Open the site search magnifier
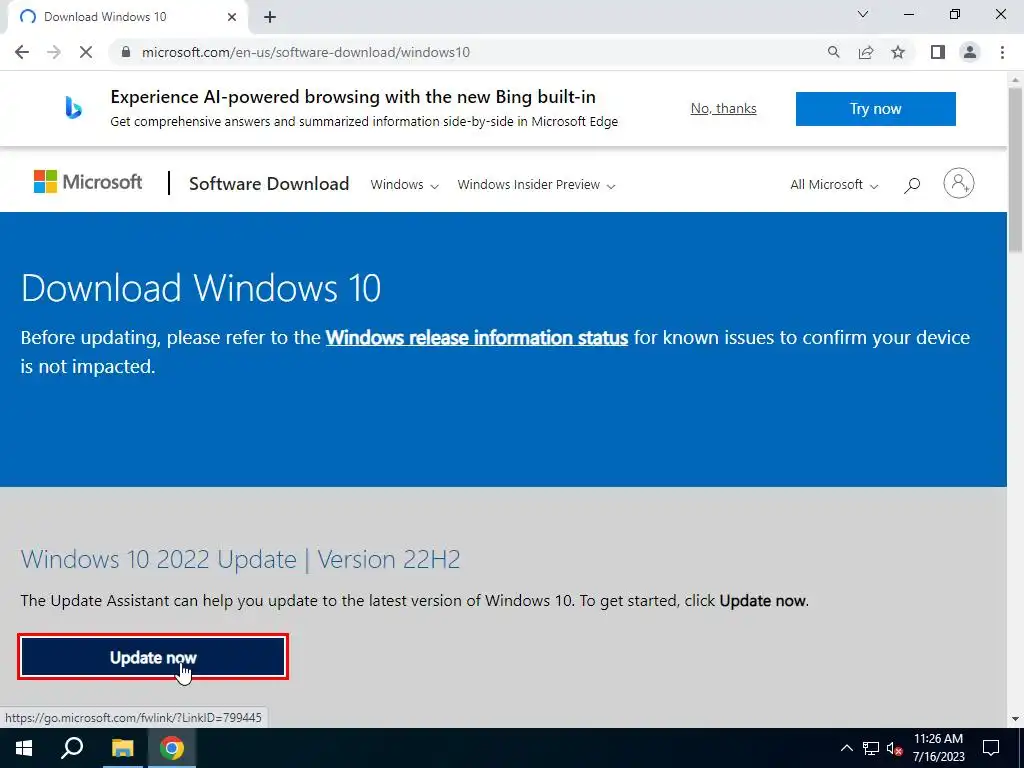This screenshot has height=768, width=1024. tap(912, 185)
